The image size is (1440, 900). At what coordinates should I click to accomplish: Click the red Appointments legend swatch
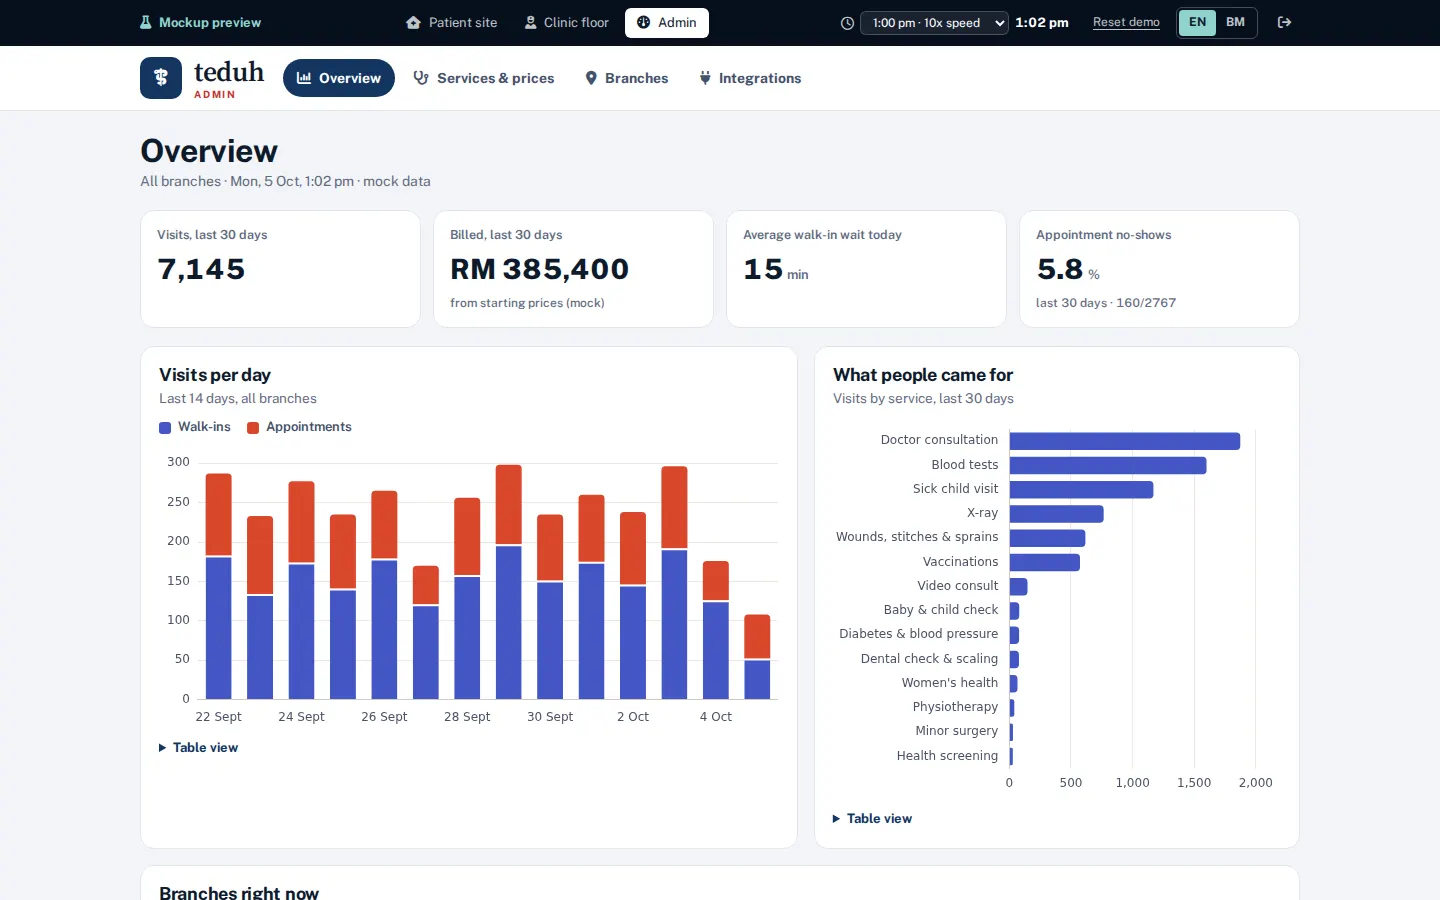[x=253, y=428]
